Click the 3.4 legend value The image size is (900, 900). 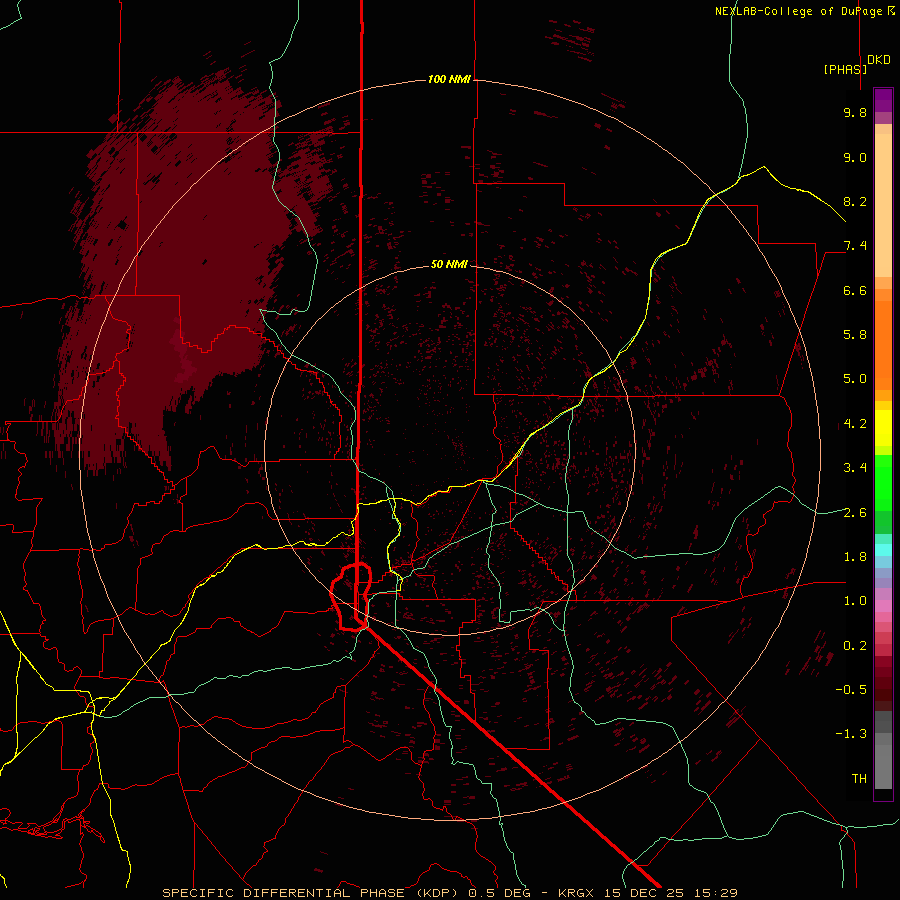pos(855,468)
